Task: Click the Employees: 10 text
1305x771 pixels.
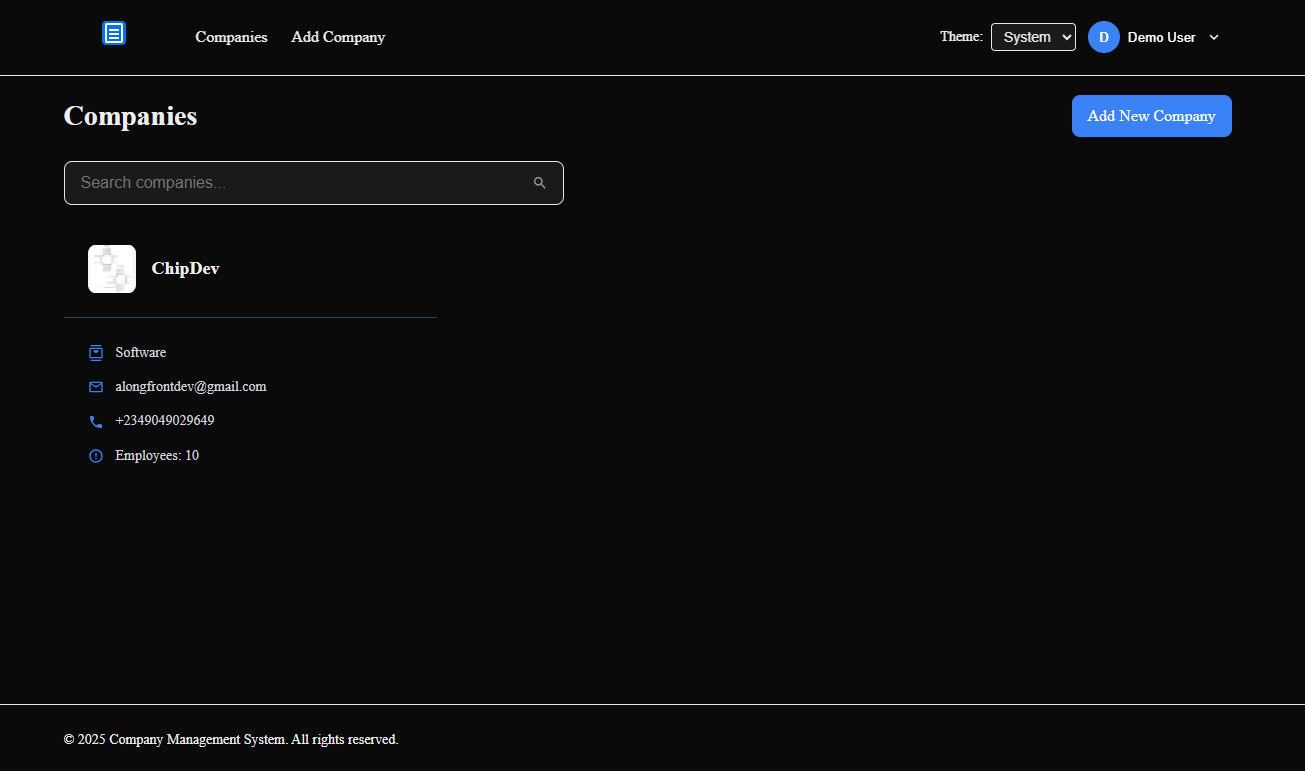Action: click(x=157, y=456)
